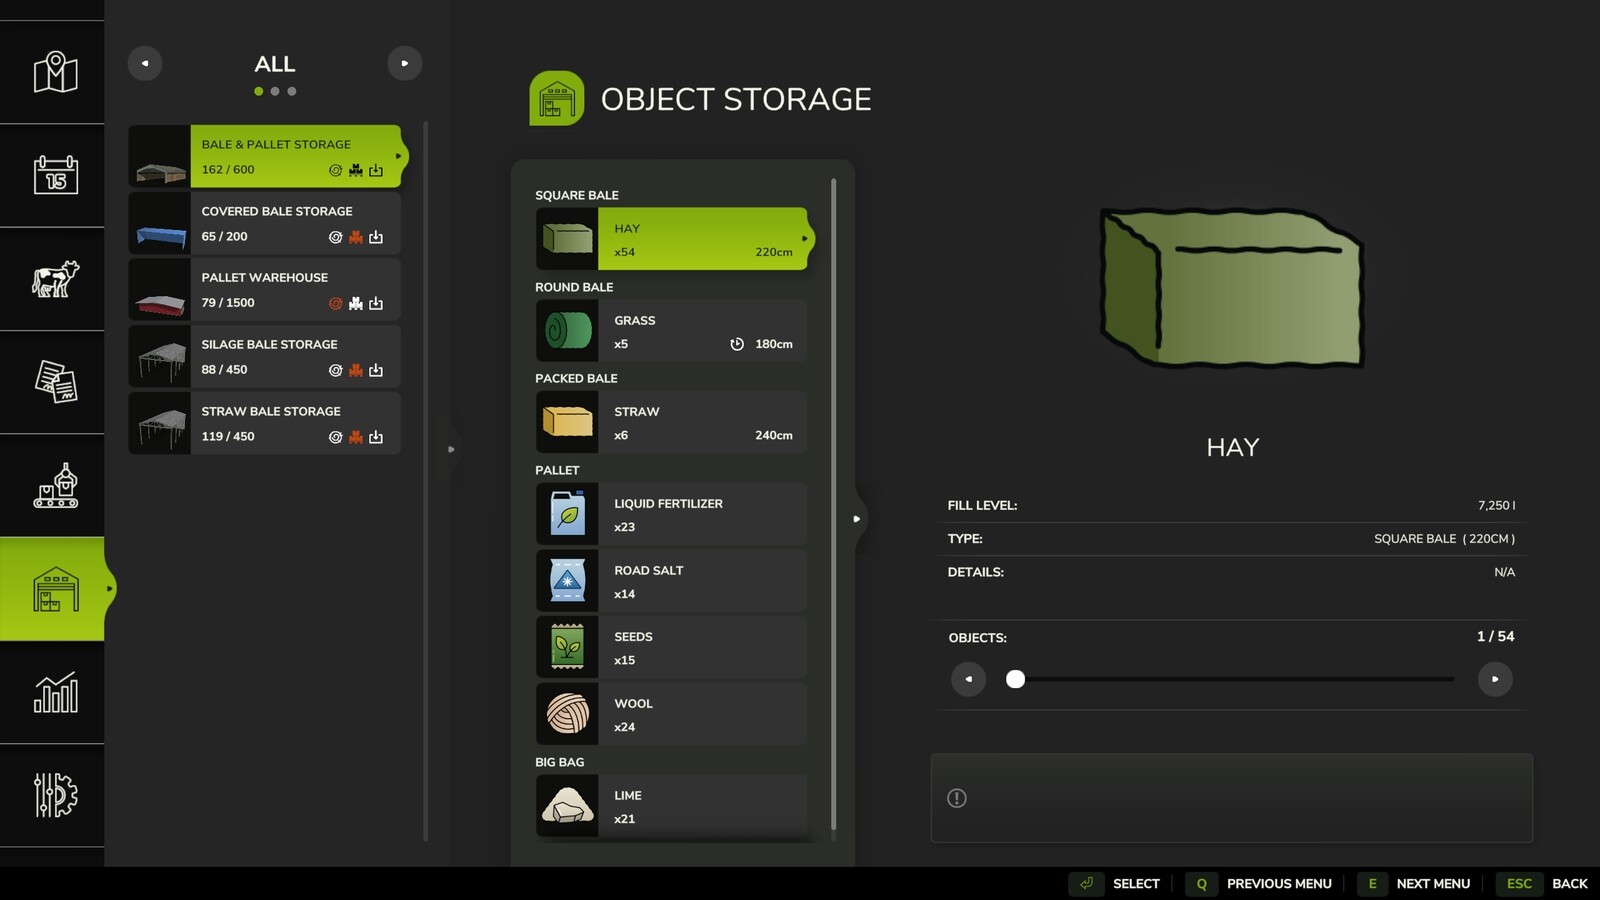Click the download icon on Bale & Pallet Storage

coord(376,169)
